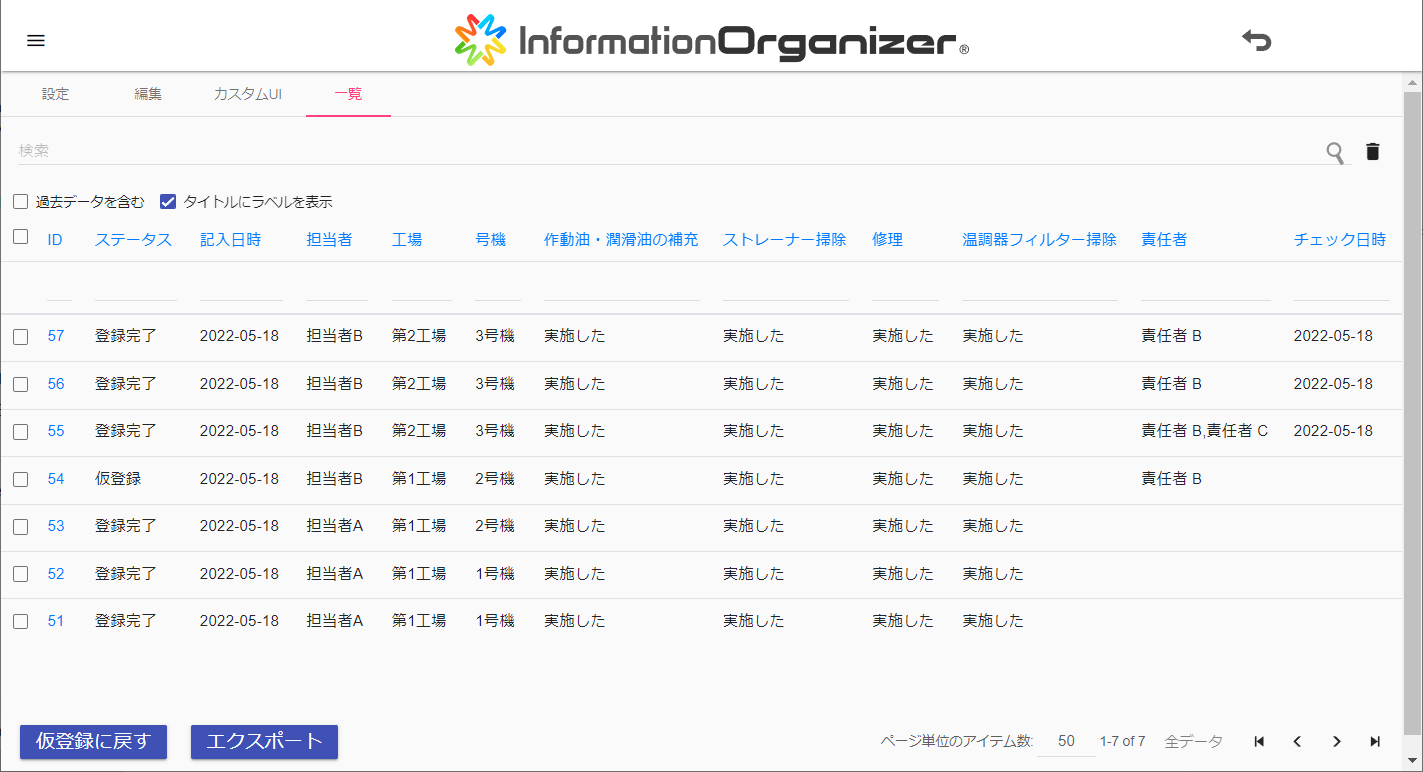Switch to the 設定 tab
The width and height of the screenshot is (1423, 772).
[x=56, y=94]
